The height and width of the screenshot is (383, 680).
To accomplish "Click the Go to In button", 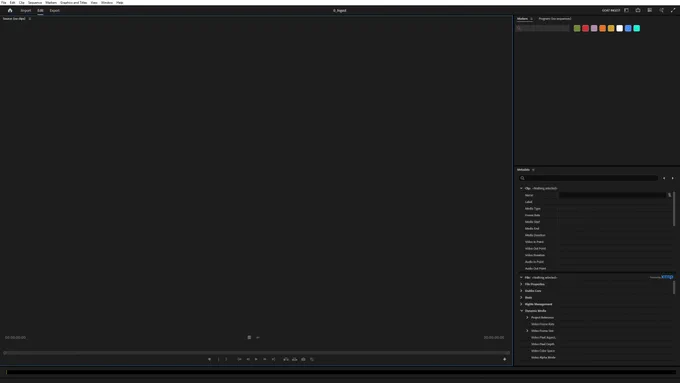I will 239,359.
